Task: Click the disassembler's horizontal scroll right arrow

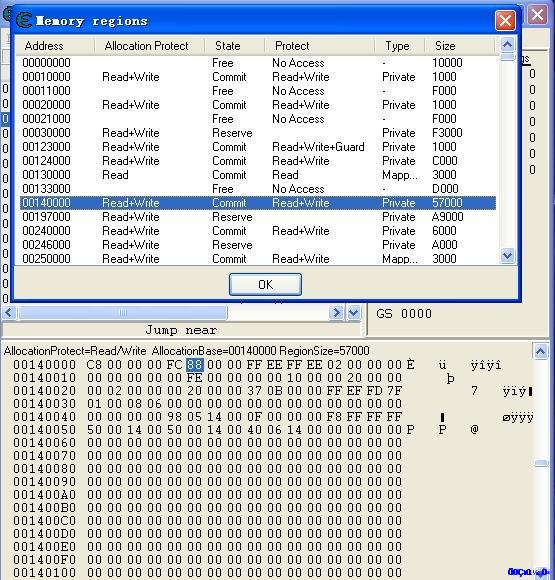Action: point(336,313)
